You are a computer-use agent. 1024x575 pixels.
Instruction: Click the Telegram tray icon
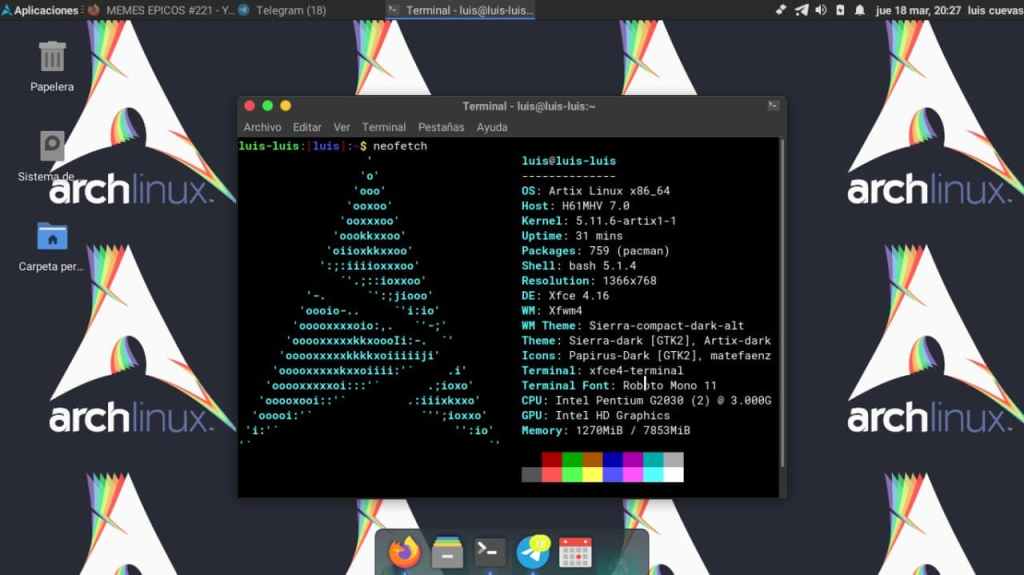(x=801, y=10)
